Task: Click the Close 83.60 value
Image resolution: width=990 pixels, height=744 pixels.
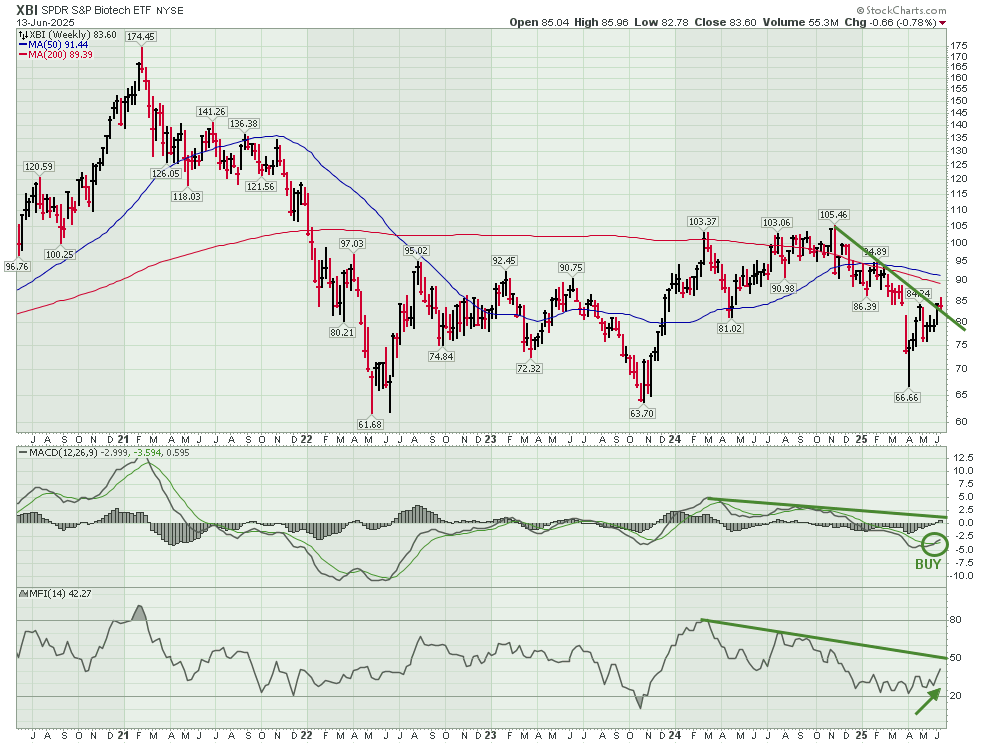Action: (x=725, y=22)
